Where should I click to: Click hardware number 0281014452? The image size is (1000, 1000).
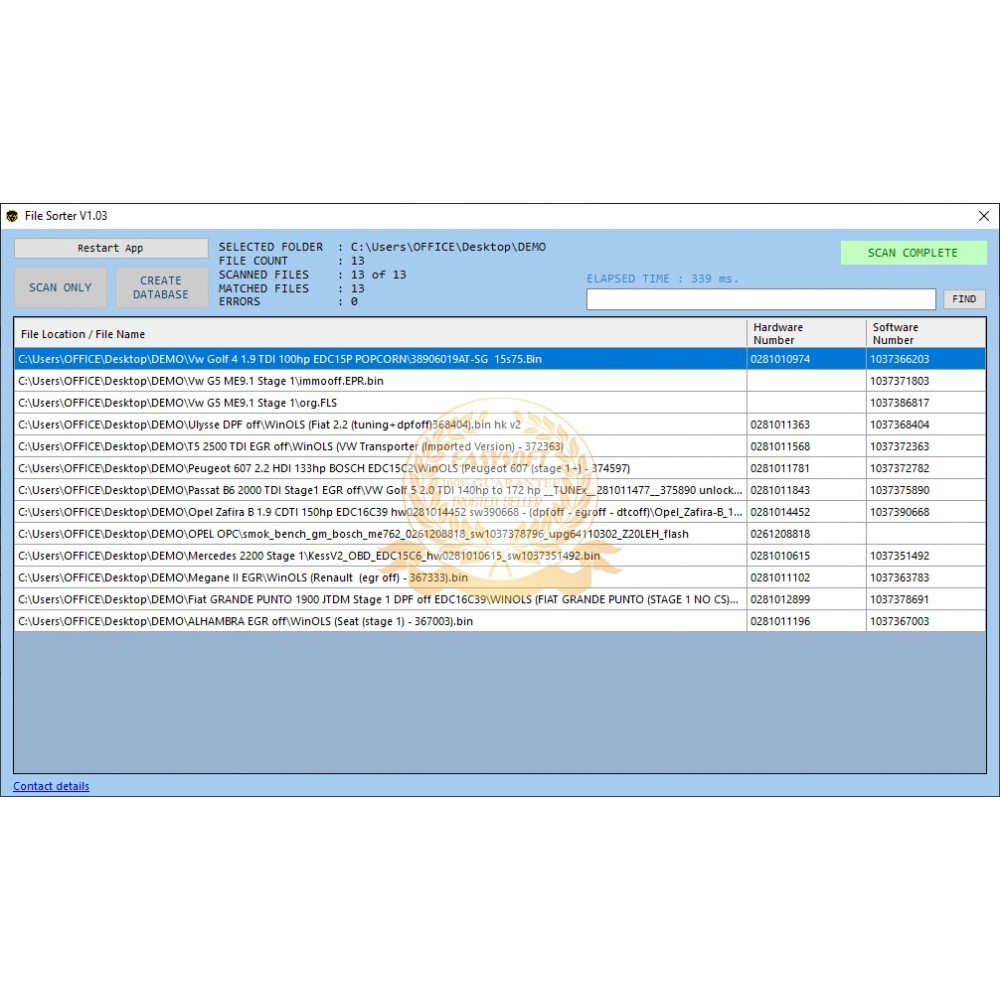(x=780, y=512)
